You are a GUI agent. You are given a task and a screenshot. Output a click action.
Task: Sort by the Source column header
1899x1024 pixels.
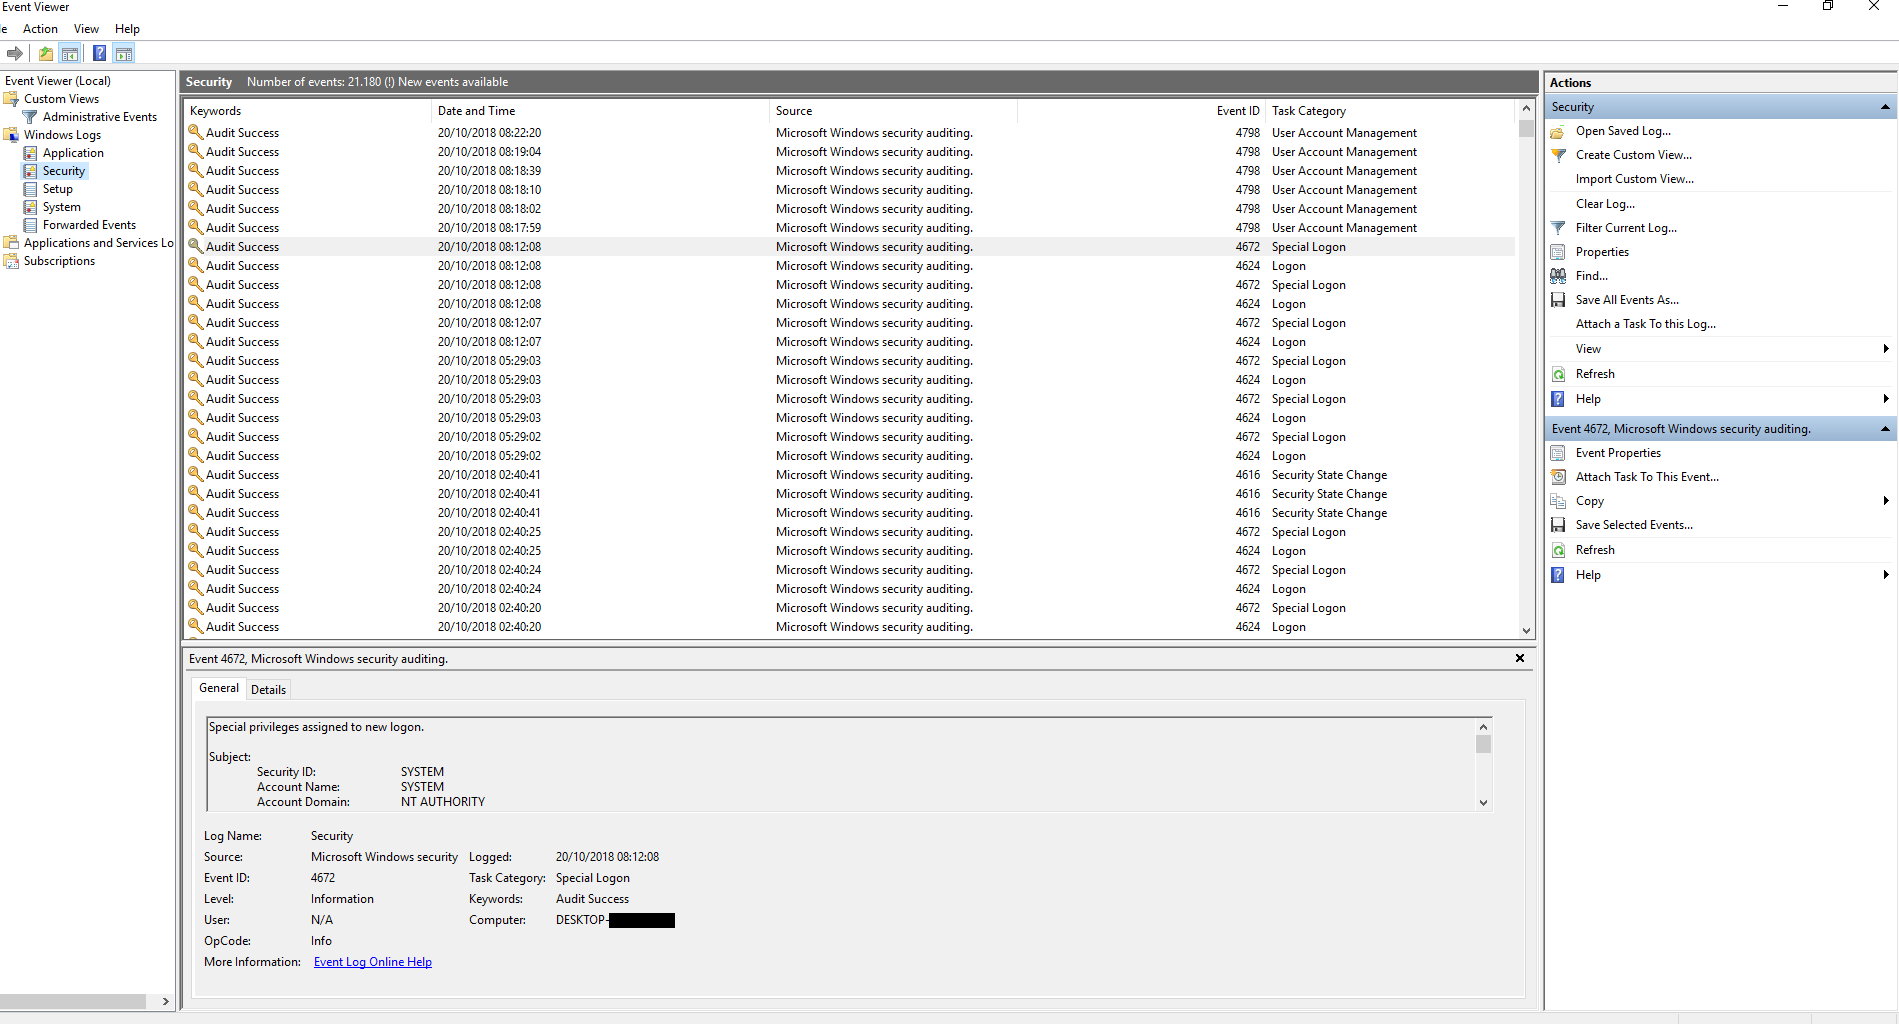(894, 111)
